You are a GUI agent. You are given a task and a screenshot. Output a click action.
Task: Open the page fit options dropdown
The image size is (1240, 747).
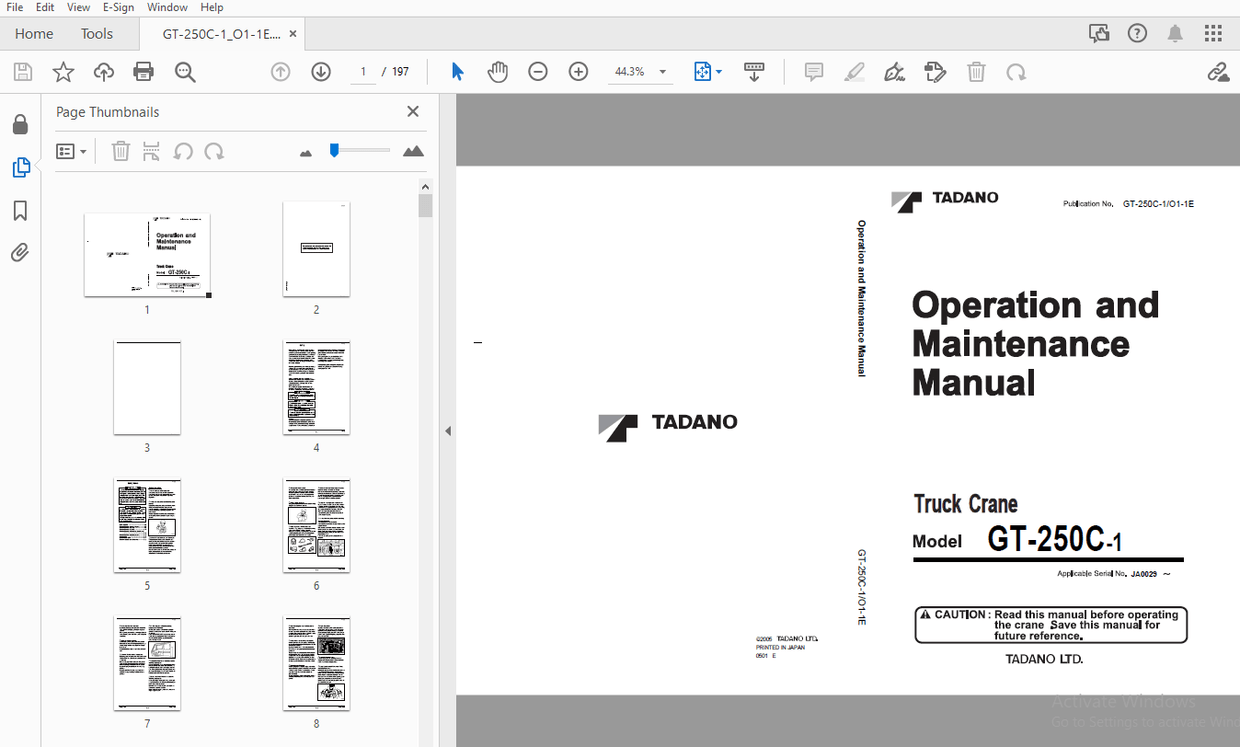[x=717, y=71]
